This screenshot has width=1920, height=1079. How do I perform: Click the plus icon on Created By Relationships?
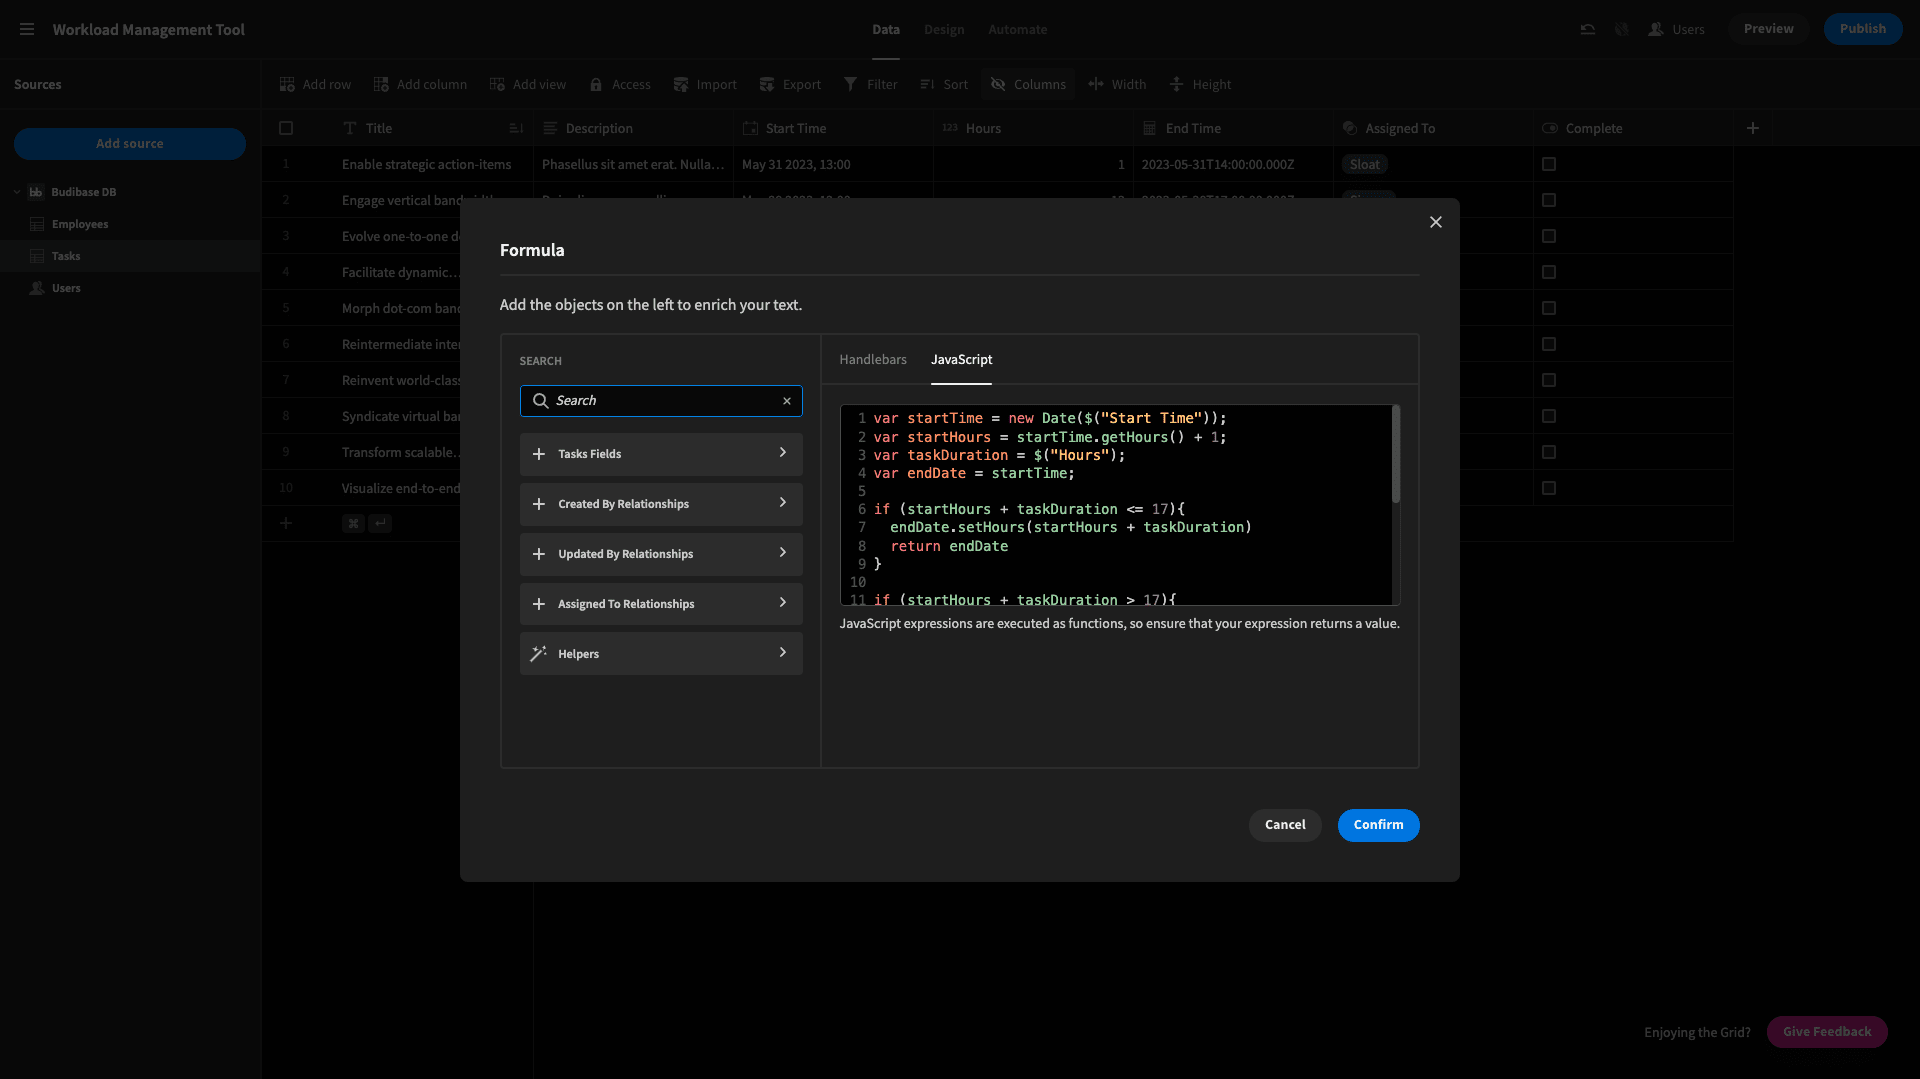point(539,504)
